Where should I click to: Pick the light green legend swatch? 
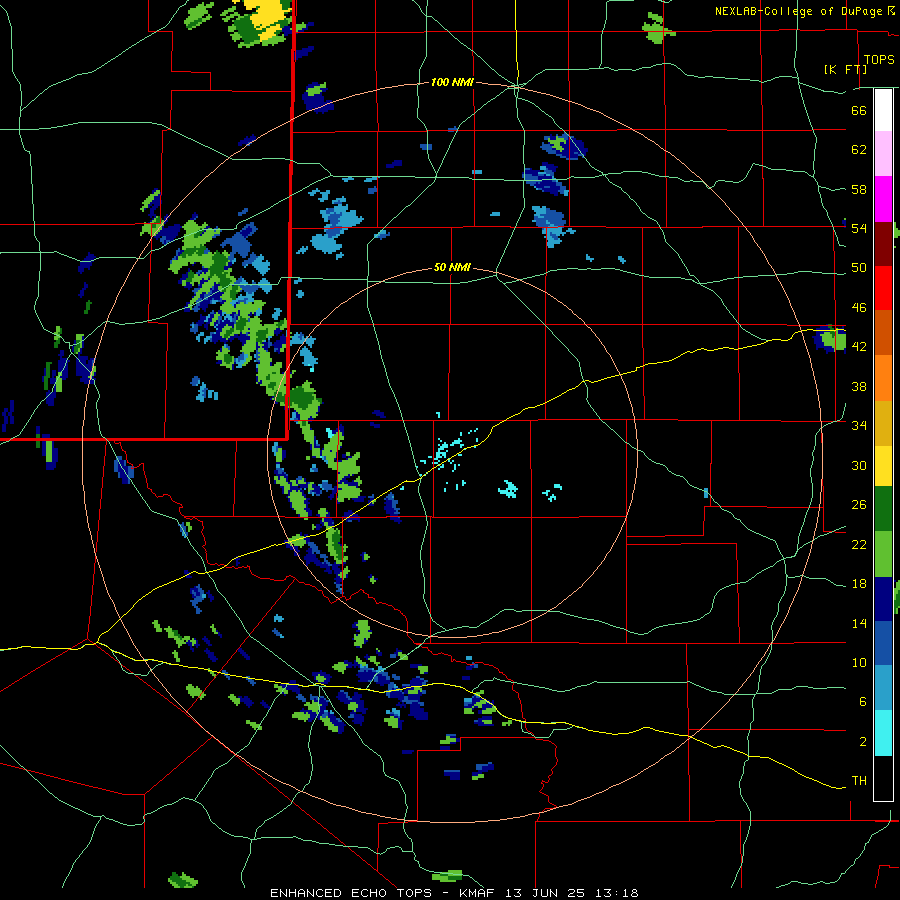883,554
